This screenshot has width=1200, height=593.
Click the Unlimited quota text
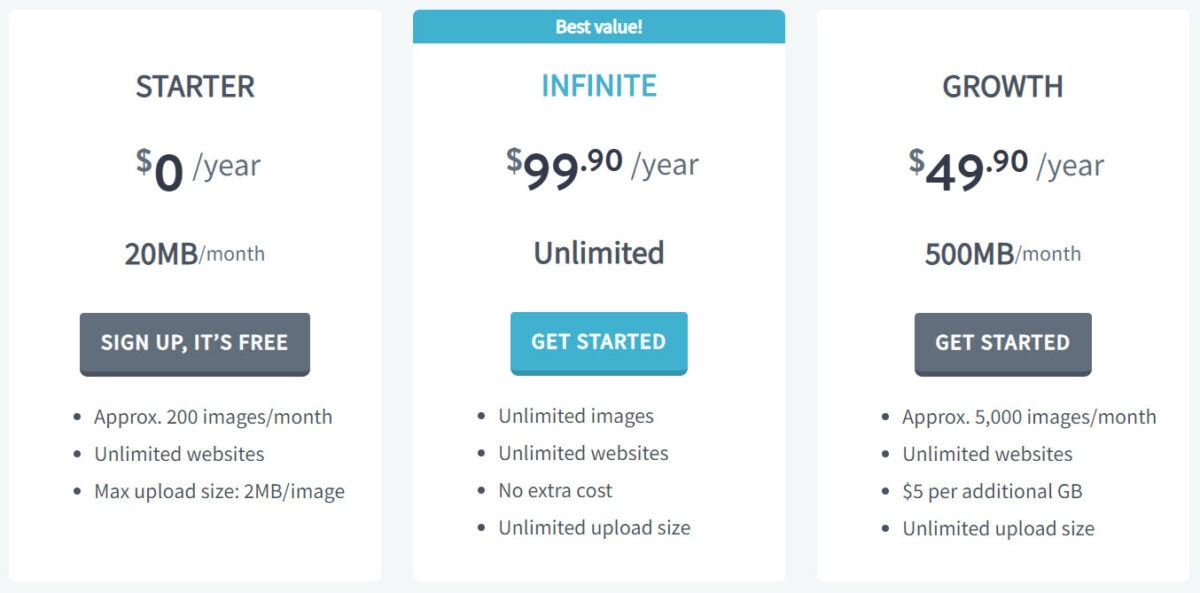[598, 253]
